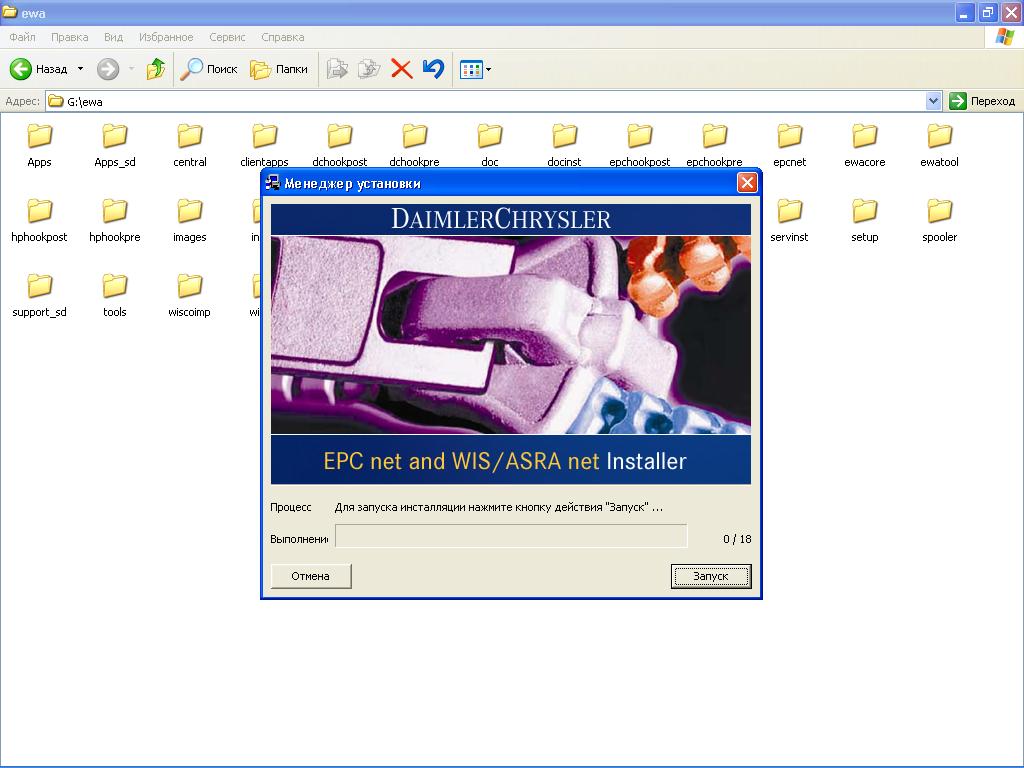Open the epchookpre folder

(x=714, y=145)
